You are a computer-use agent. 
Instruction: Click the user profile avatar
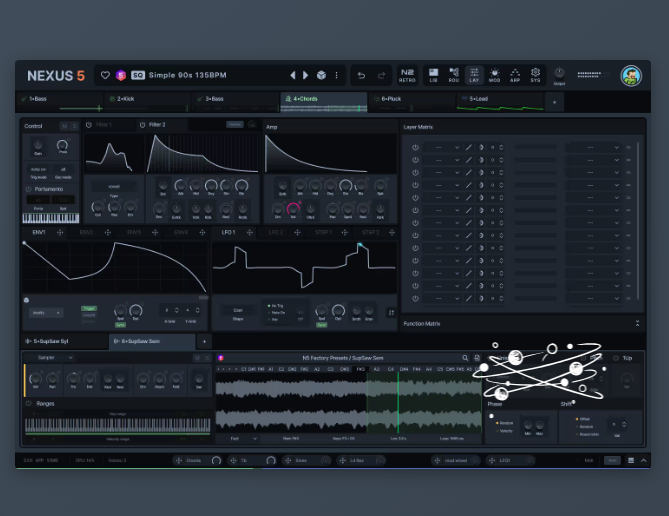[x=631, y=76]
